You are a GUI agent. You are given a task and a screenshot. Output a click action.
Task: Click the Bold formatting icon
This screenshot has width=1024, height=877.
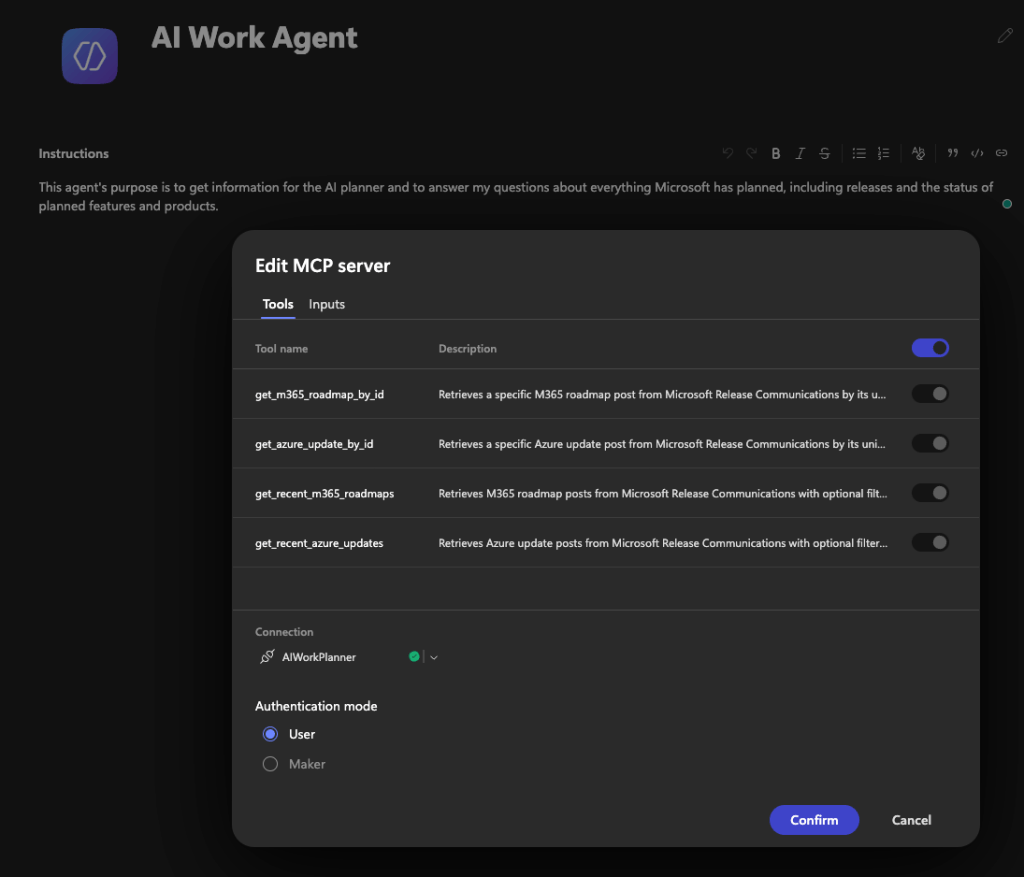tap(775, 153)
